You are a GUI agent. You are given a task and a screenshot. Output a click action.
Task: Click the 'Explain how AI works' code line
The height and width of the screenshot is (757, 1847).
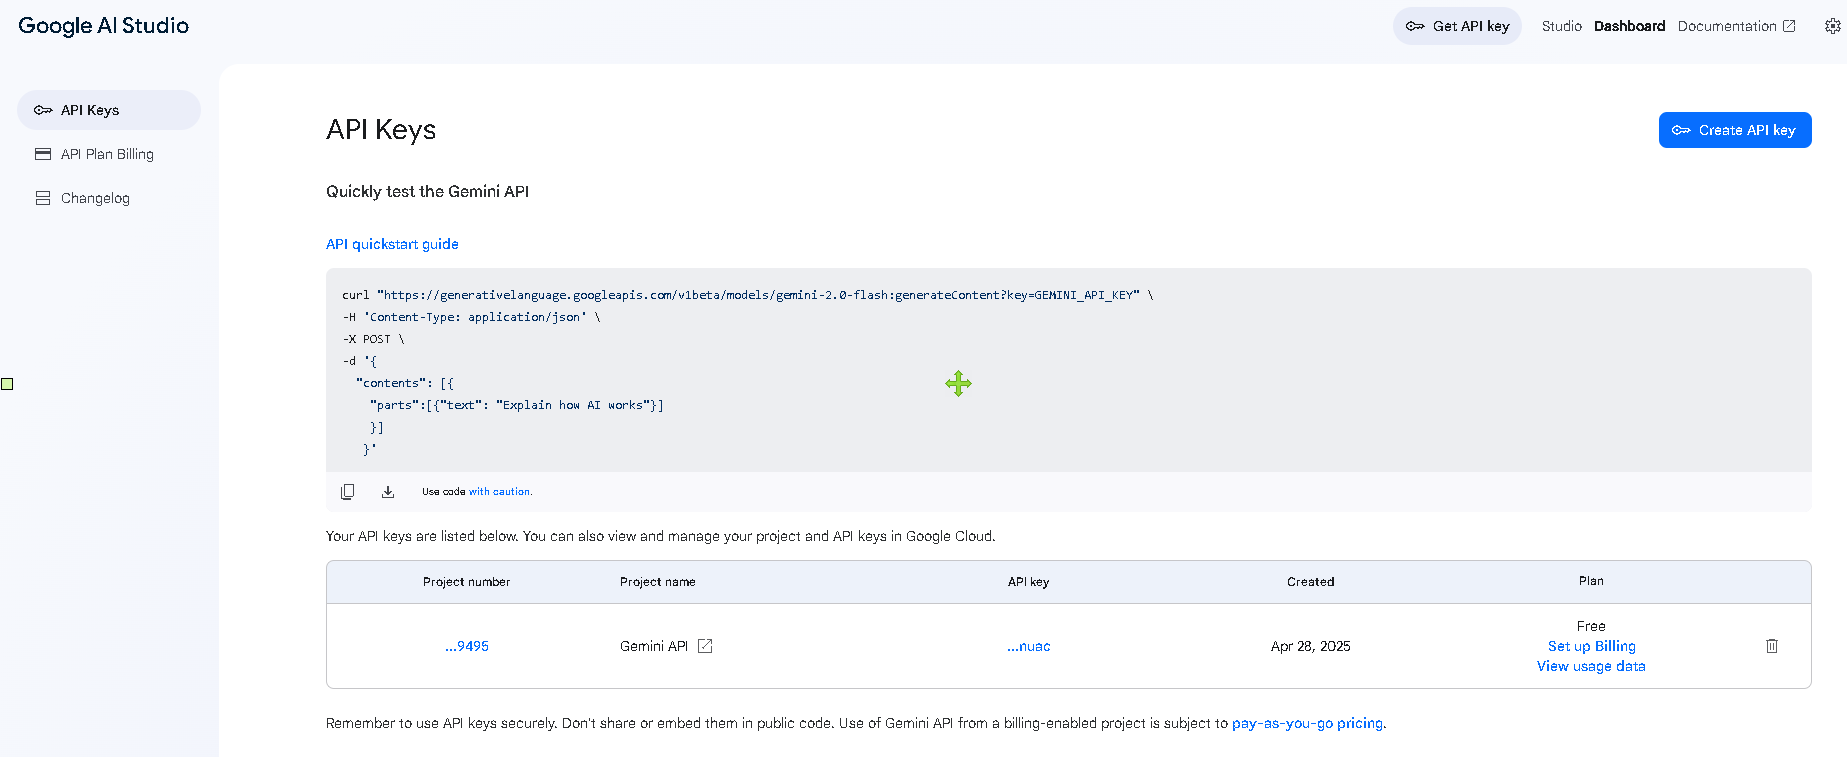pyautogui.click(x=516, y=405)
